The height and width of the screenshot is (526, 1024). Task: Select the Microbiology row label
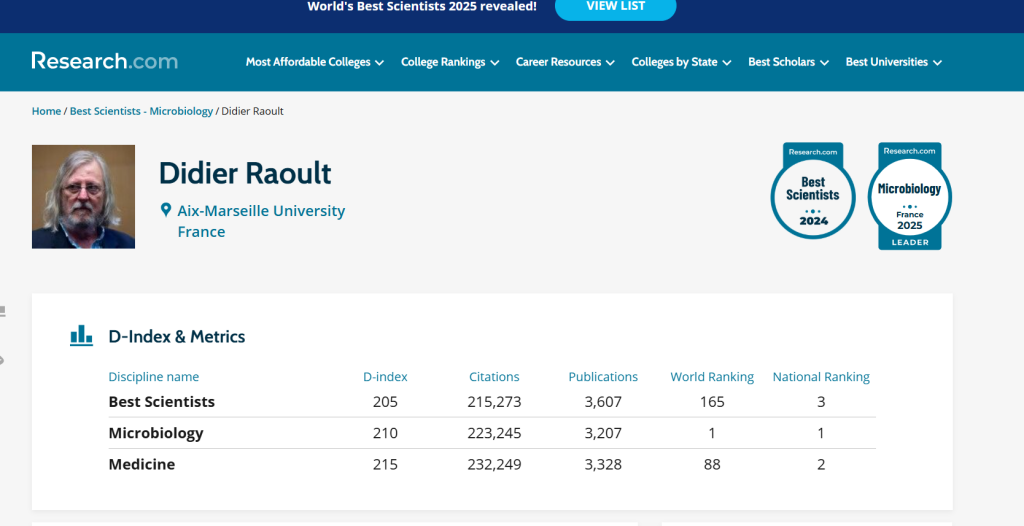tap(155, 433)
